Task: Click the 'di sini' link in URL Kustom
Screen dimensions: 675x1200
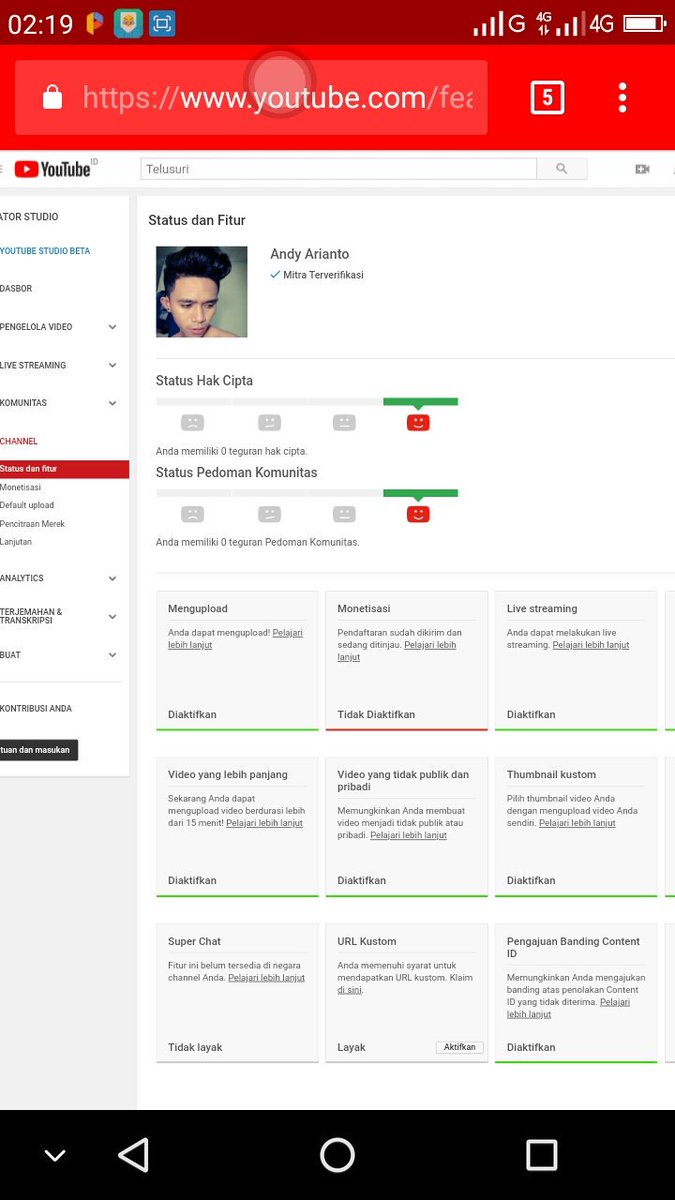Action: 350,990
